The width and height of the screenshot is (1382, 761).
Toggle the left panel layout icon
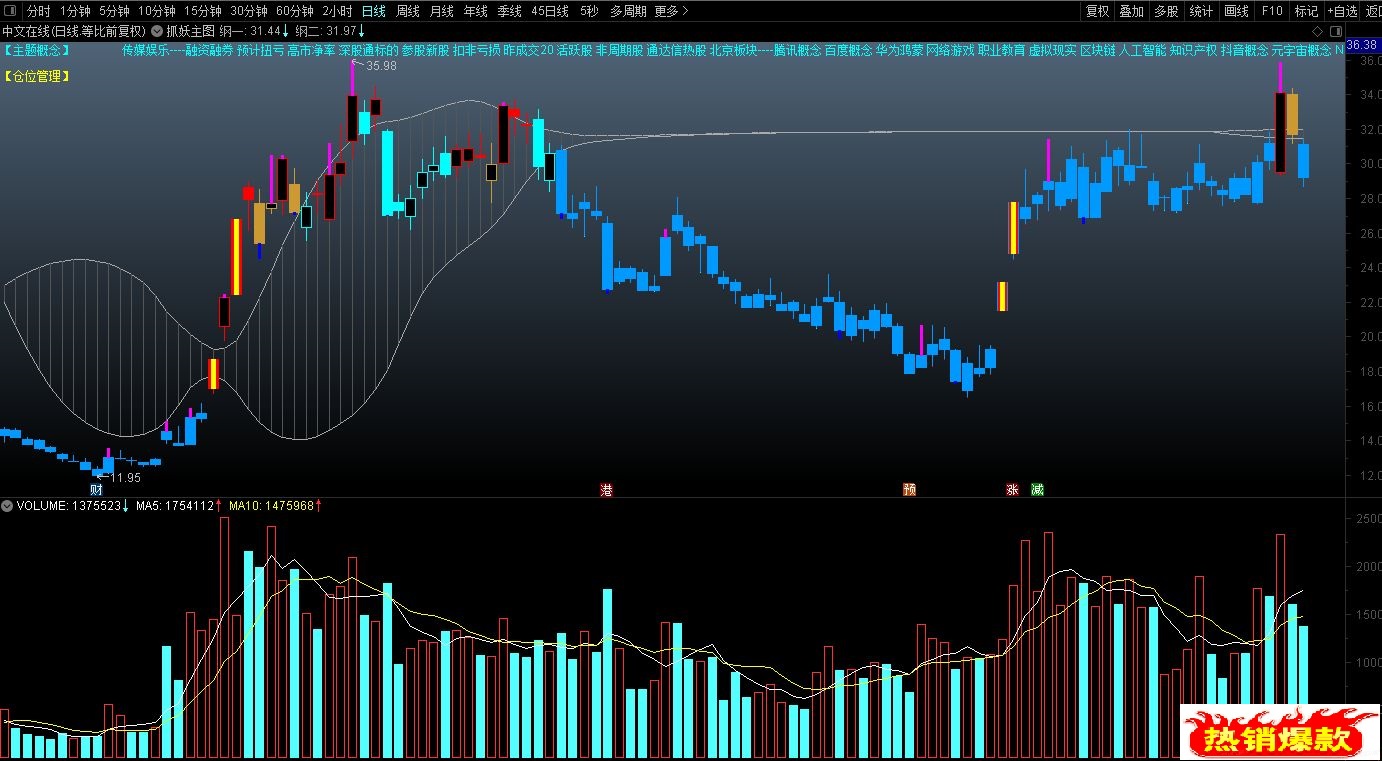click(9, 11)
